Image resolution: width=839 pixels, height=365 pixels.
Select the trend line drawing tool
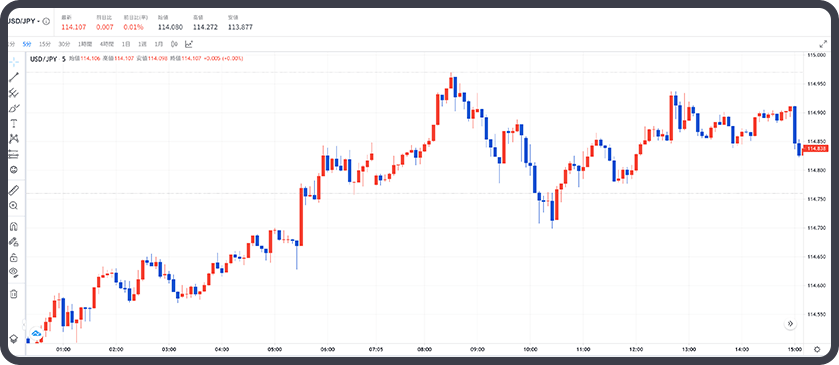14,77
